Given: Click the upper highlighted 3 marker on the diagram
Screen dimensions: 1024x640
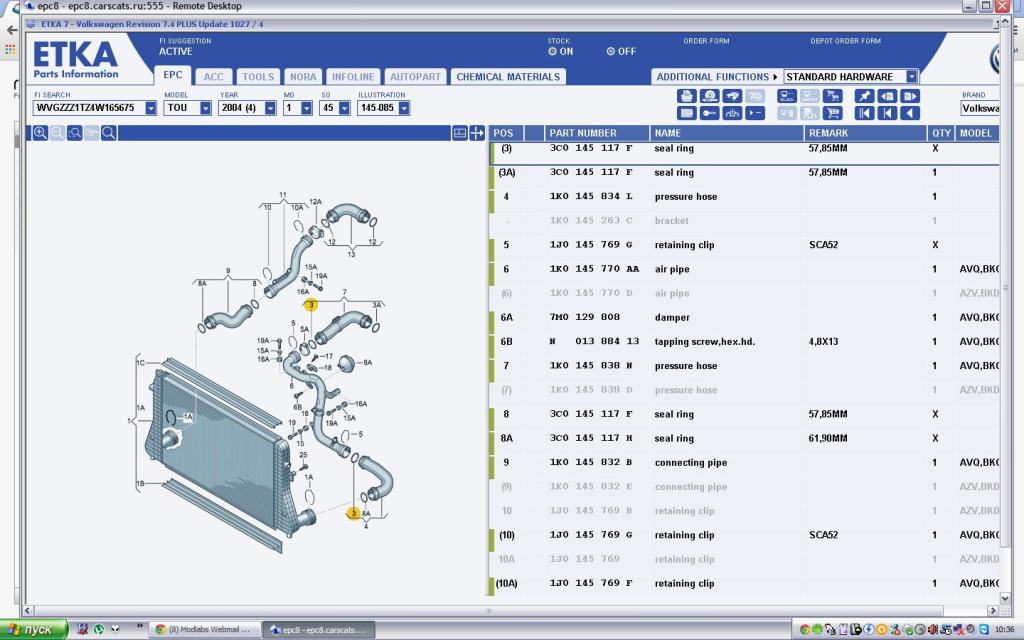Looking at the screenshot, I should click(x=311, y=305).
